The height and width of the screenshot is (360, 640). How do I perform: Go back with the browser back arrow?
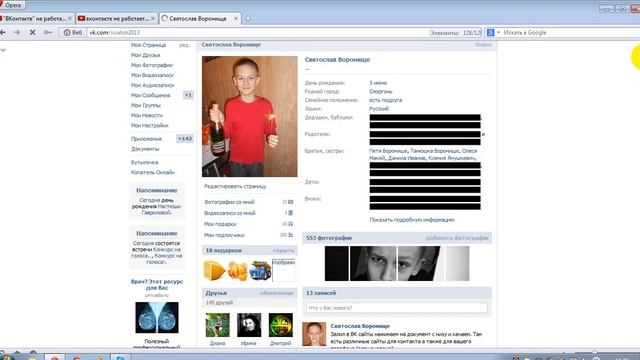point(3,32)
